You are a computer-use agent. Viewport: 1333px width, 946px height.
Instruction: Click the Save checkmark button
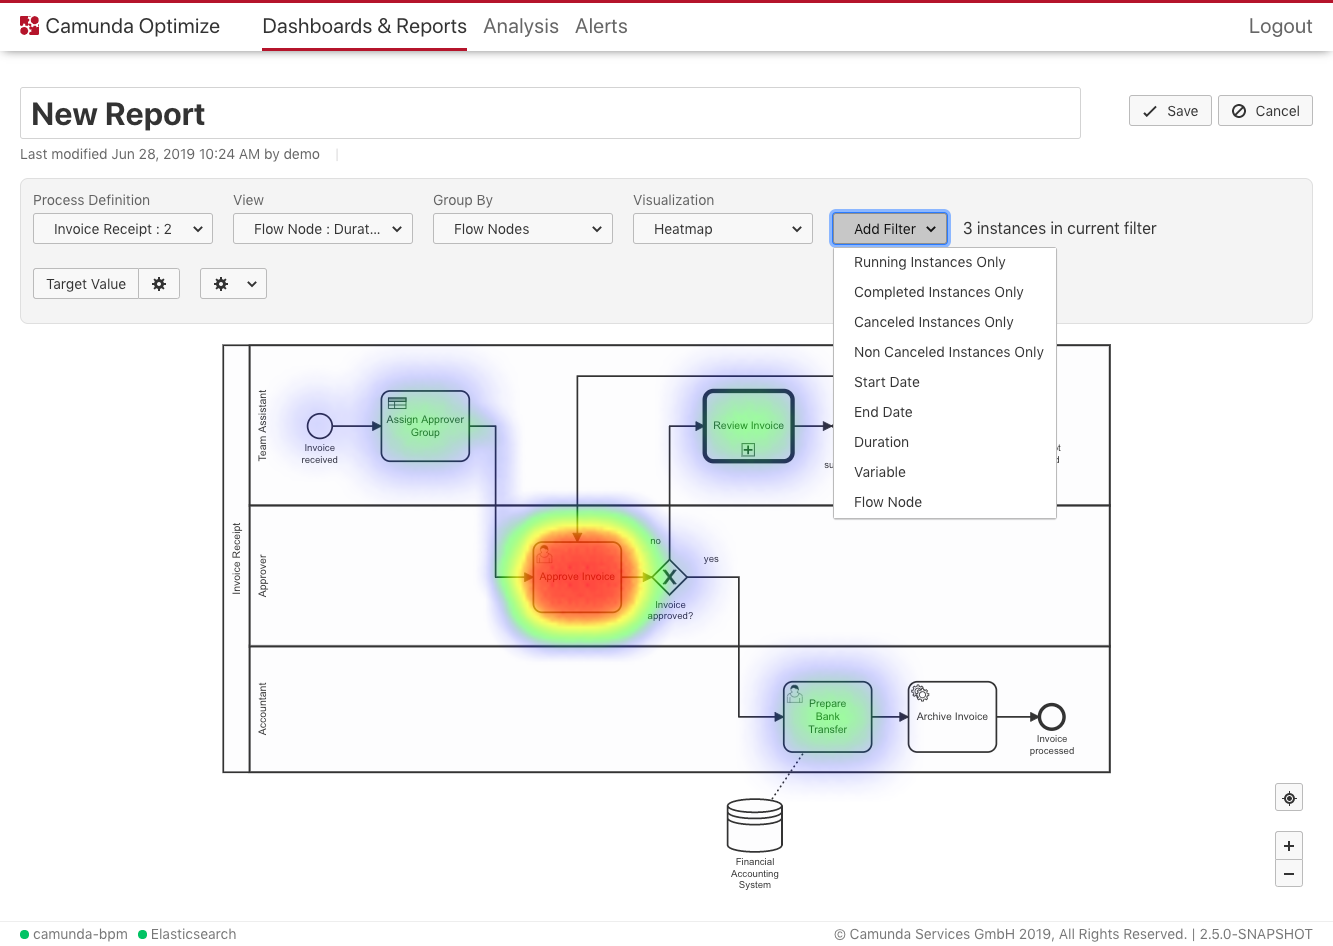pos(1170,111)
